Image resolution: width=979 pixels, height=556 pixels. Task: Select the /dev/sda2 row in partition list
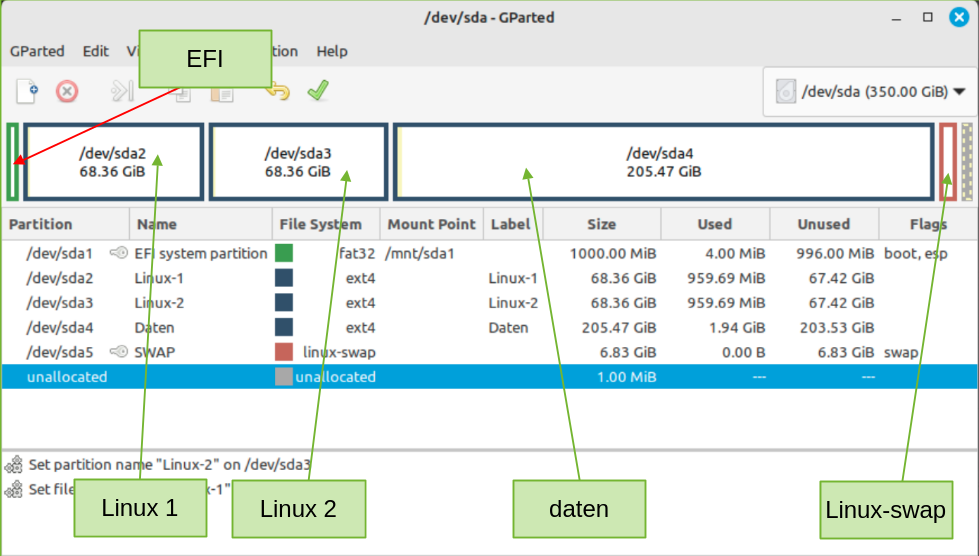[490, 278]
